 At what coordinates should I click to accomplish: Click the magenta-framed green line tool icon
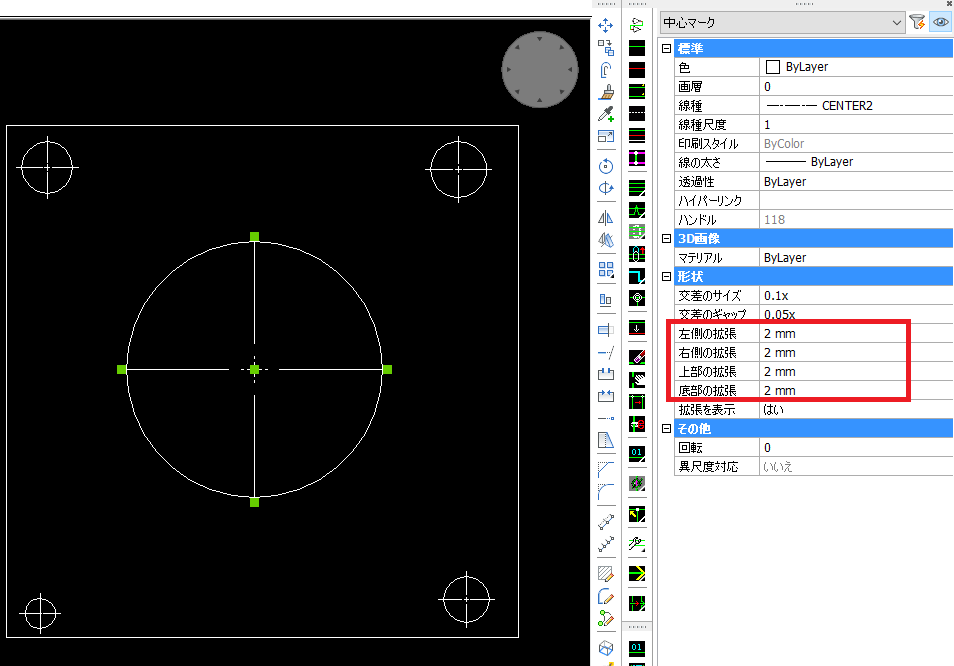point(637,158)
